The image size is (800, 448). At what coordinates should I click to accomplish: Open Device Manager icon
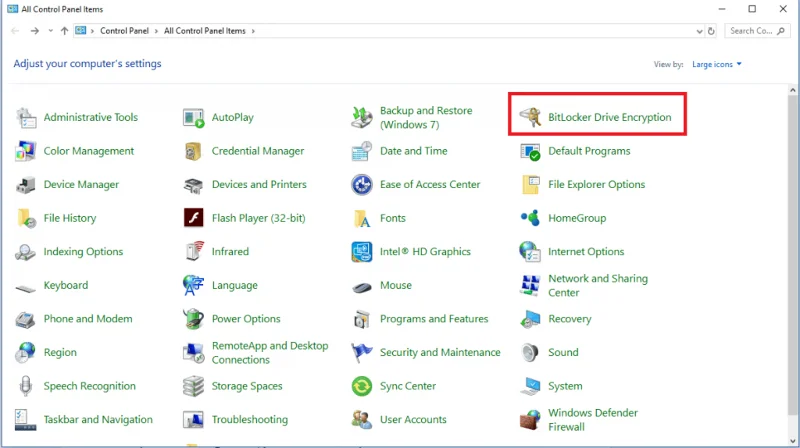[x=26, y=185]
